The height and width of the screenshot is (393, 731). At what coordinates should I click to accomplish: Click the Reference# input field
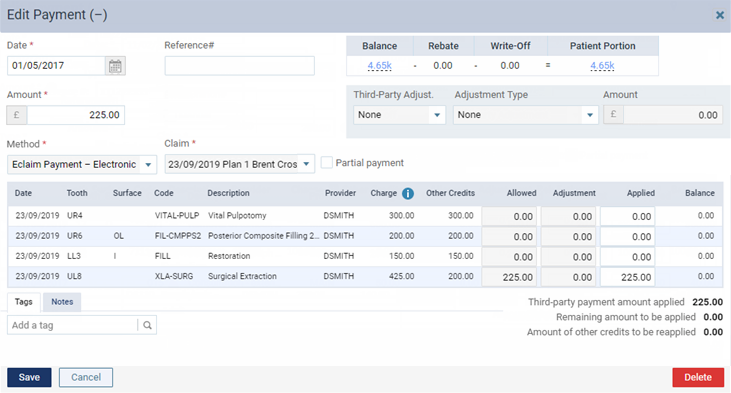coord(240,66)
